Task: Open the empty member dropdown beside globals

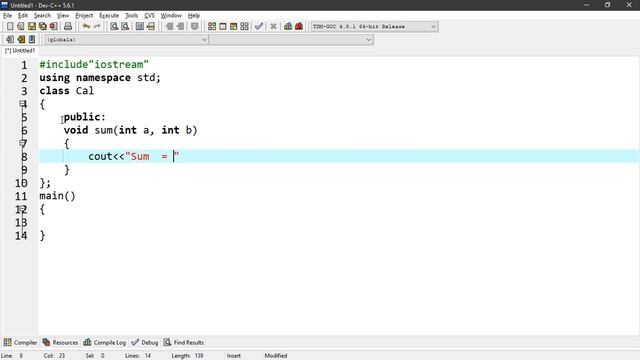Action: tap(291, 40)
